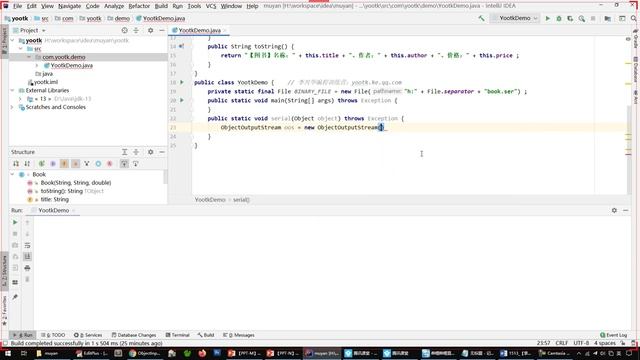Screen dimensions: 640x360
Task: Open the Event Log button
Action: coord(614,335)
